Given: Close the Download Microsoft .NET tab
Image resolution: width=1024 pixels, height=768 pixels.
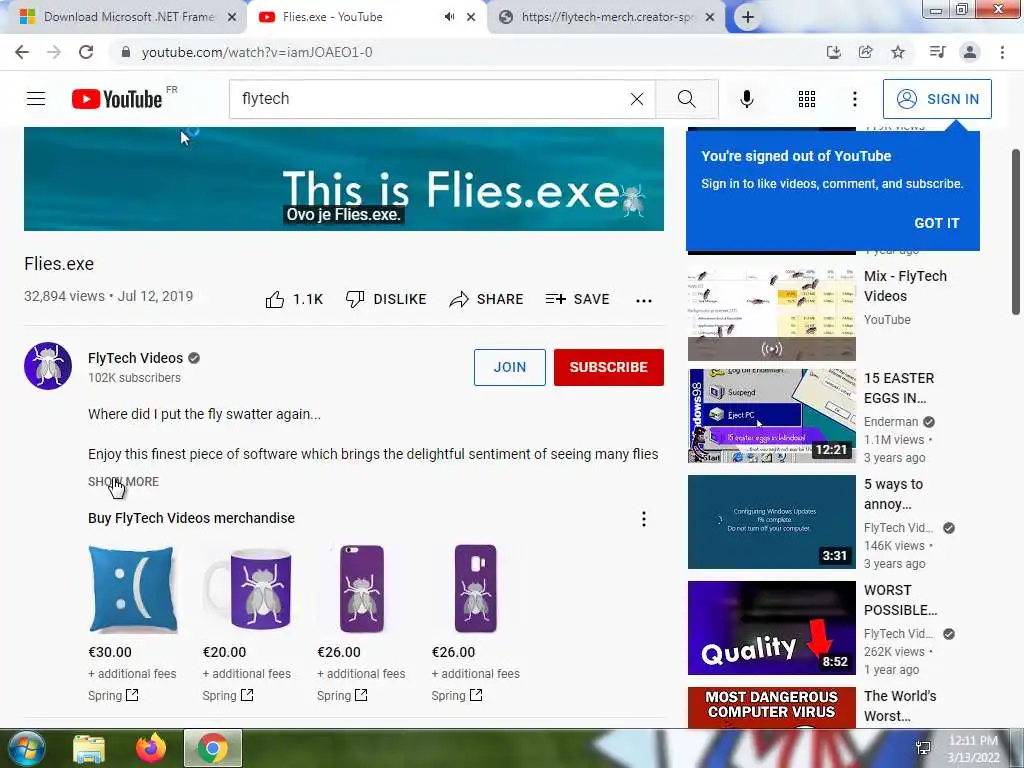Looking at the screenshot, I should point(232,18).
